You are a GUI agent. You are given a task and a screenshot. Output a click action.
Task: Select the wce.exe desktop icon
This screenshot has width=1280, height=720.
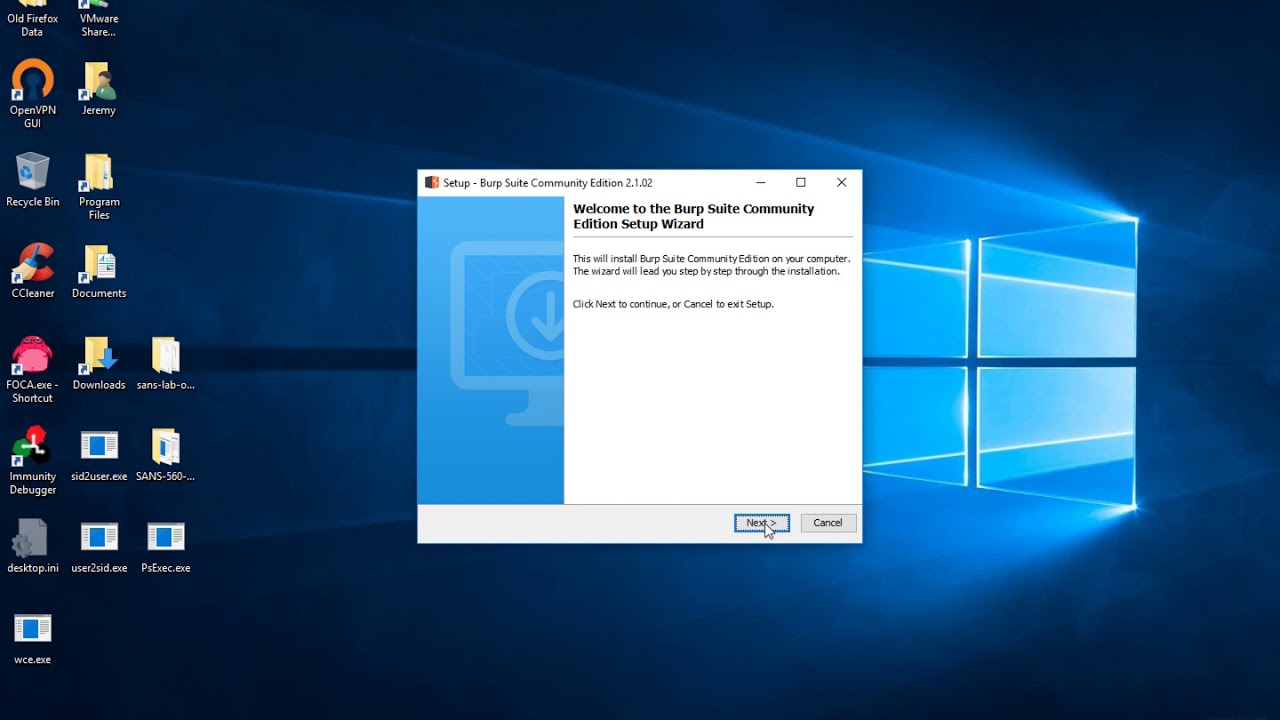[x=32, y=638]
